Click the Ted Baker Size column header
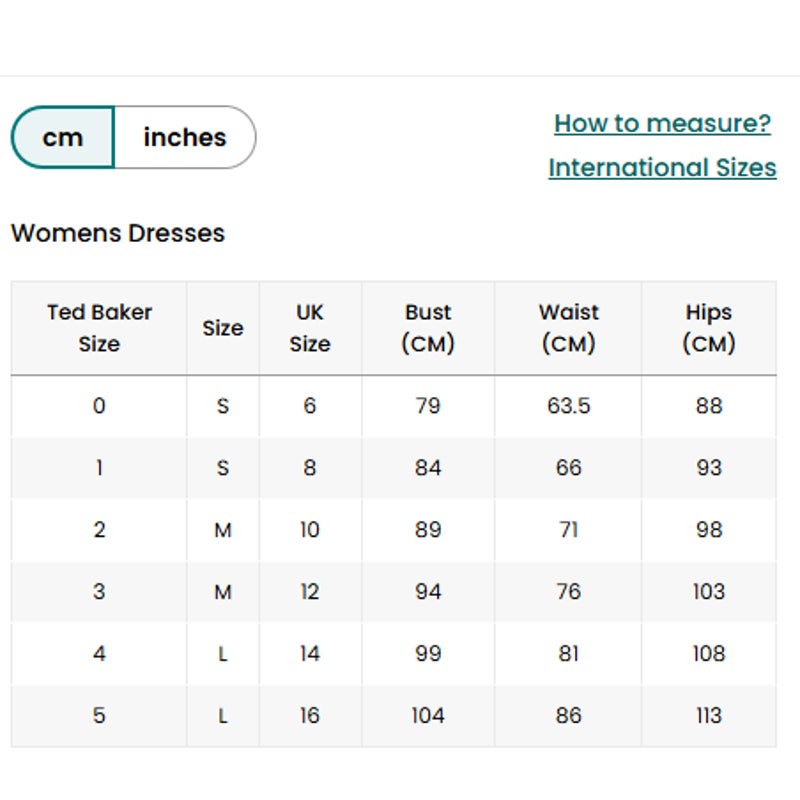The height and width of the screenshot is (800, 800). click(99, 328)
